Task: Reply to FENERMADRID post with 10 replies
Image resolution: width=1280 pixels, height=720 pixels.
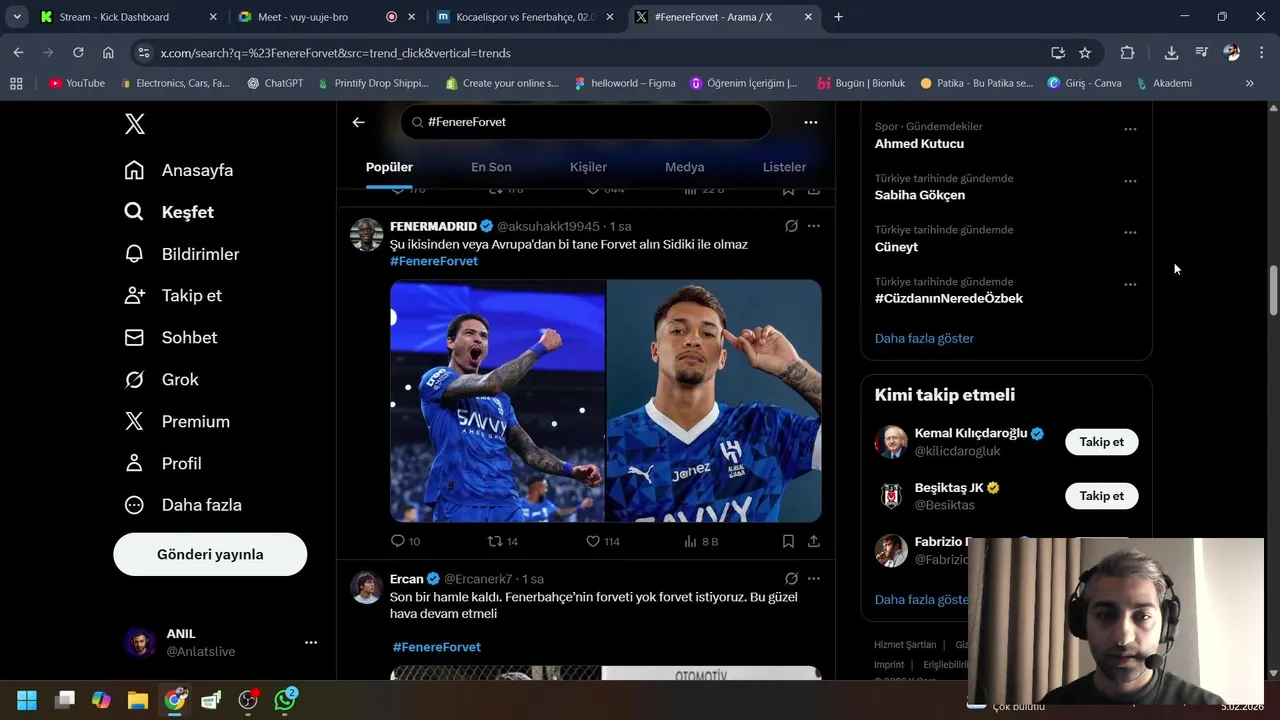Action: pos(405,541)
